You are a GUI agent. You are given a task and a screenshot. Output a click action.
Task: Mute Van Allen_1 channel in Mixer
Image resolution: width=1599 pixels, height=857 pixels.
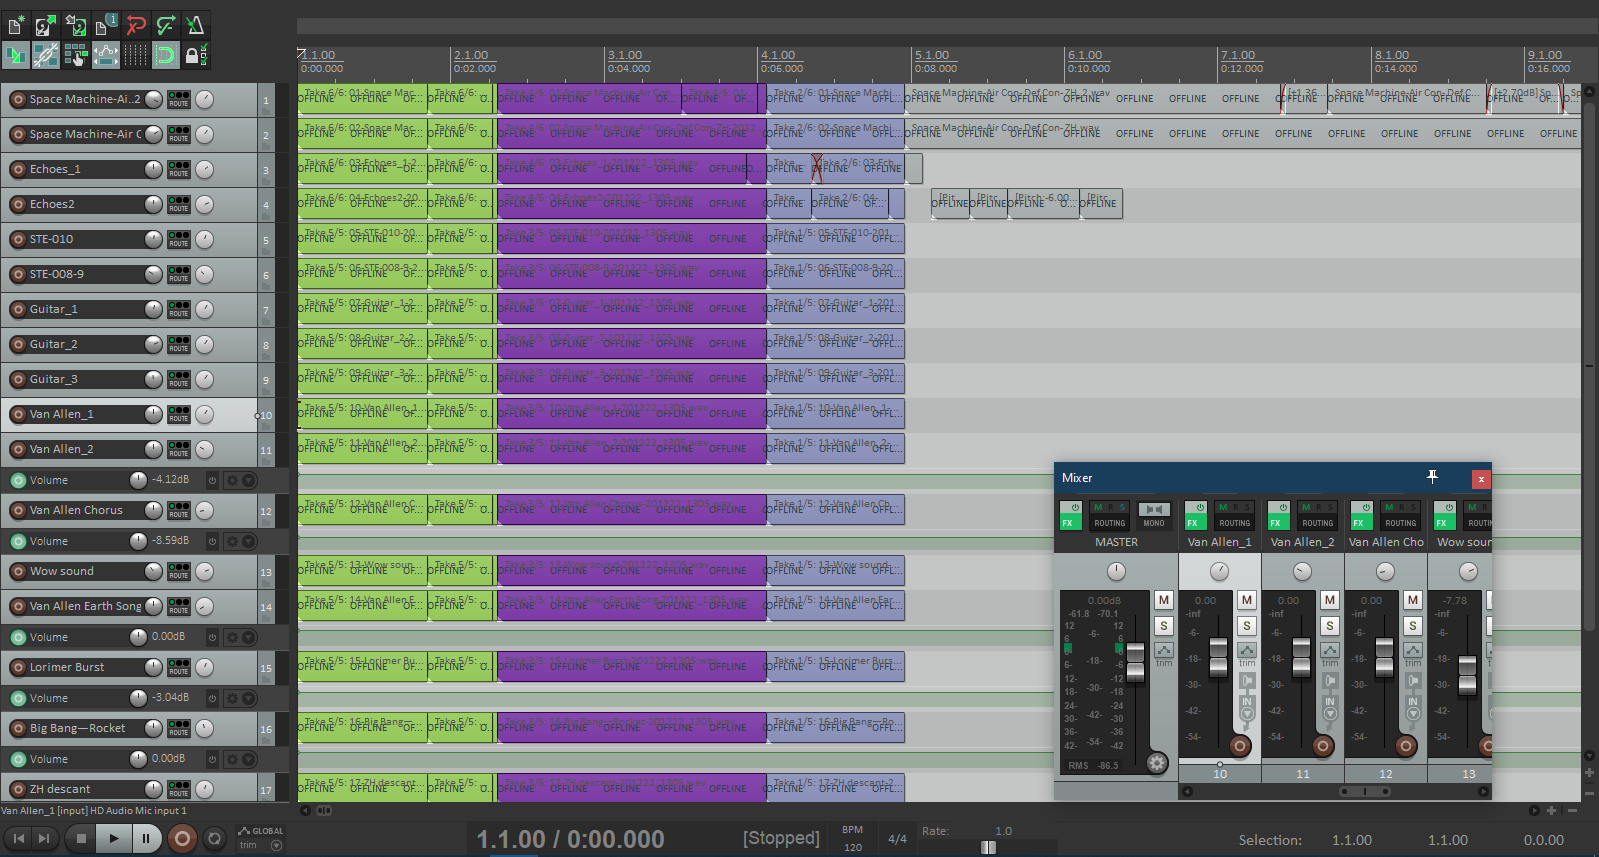[x=1247, y=600]
